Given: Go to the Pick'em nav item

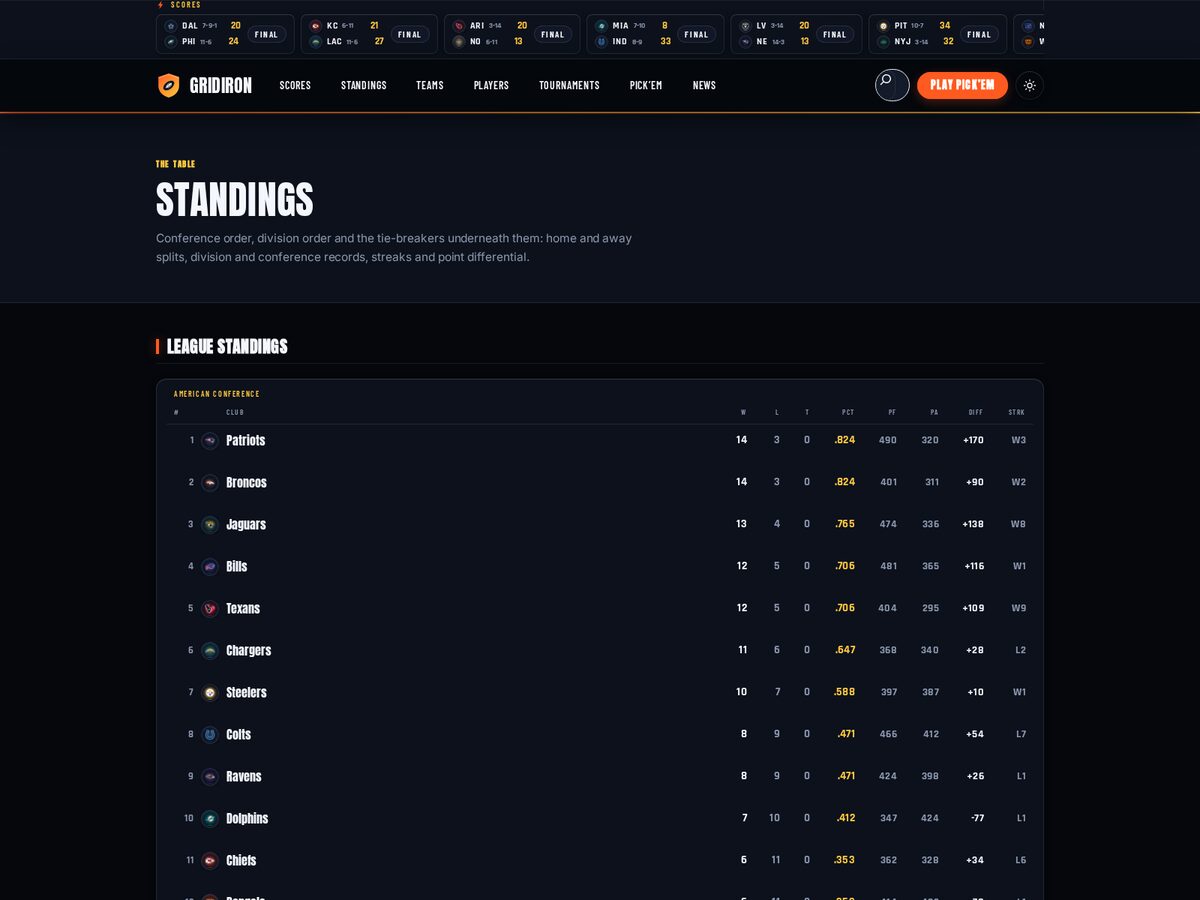Looking at the screenshot, I should 646,85.
